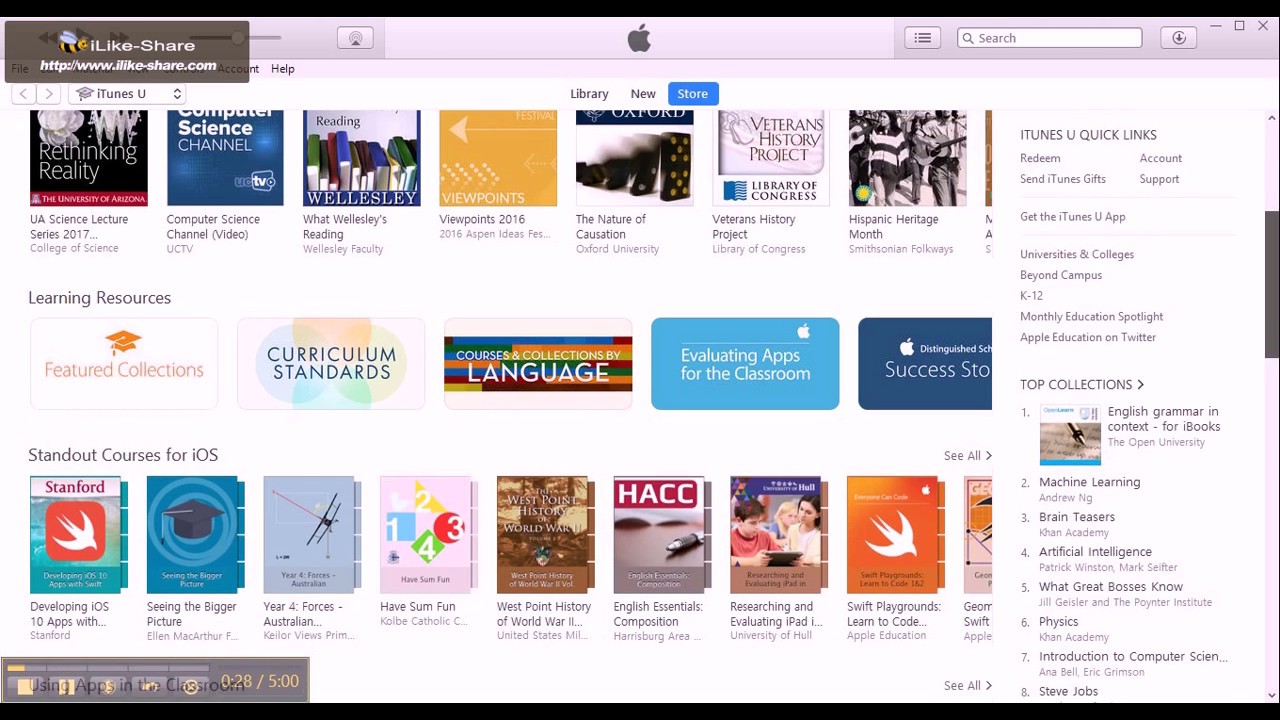Click Get the iTunes U App

pyautogui.click(x=1072, y=217)
